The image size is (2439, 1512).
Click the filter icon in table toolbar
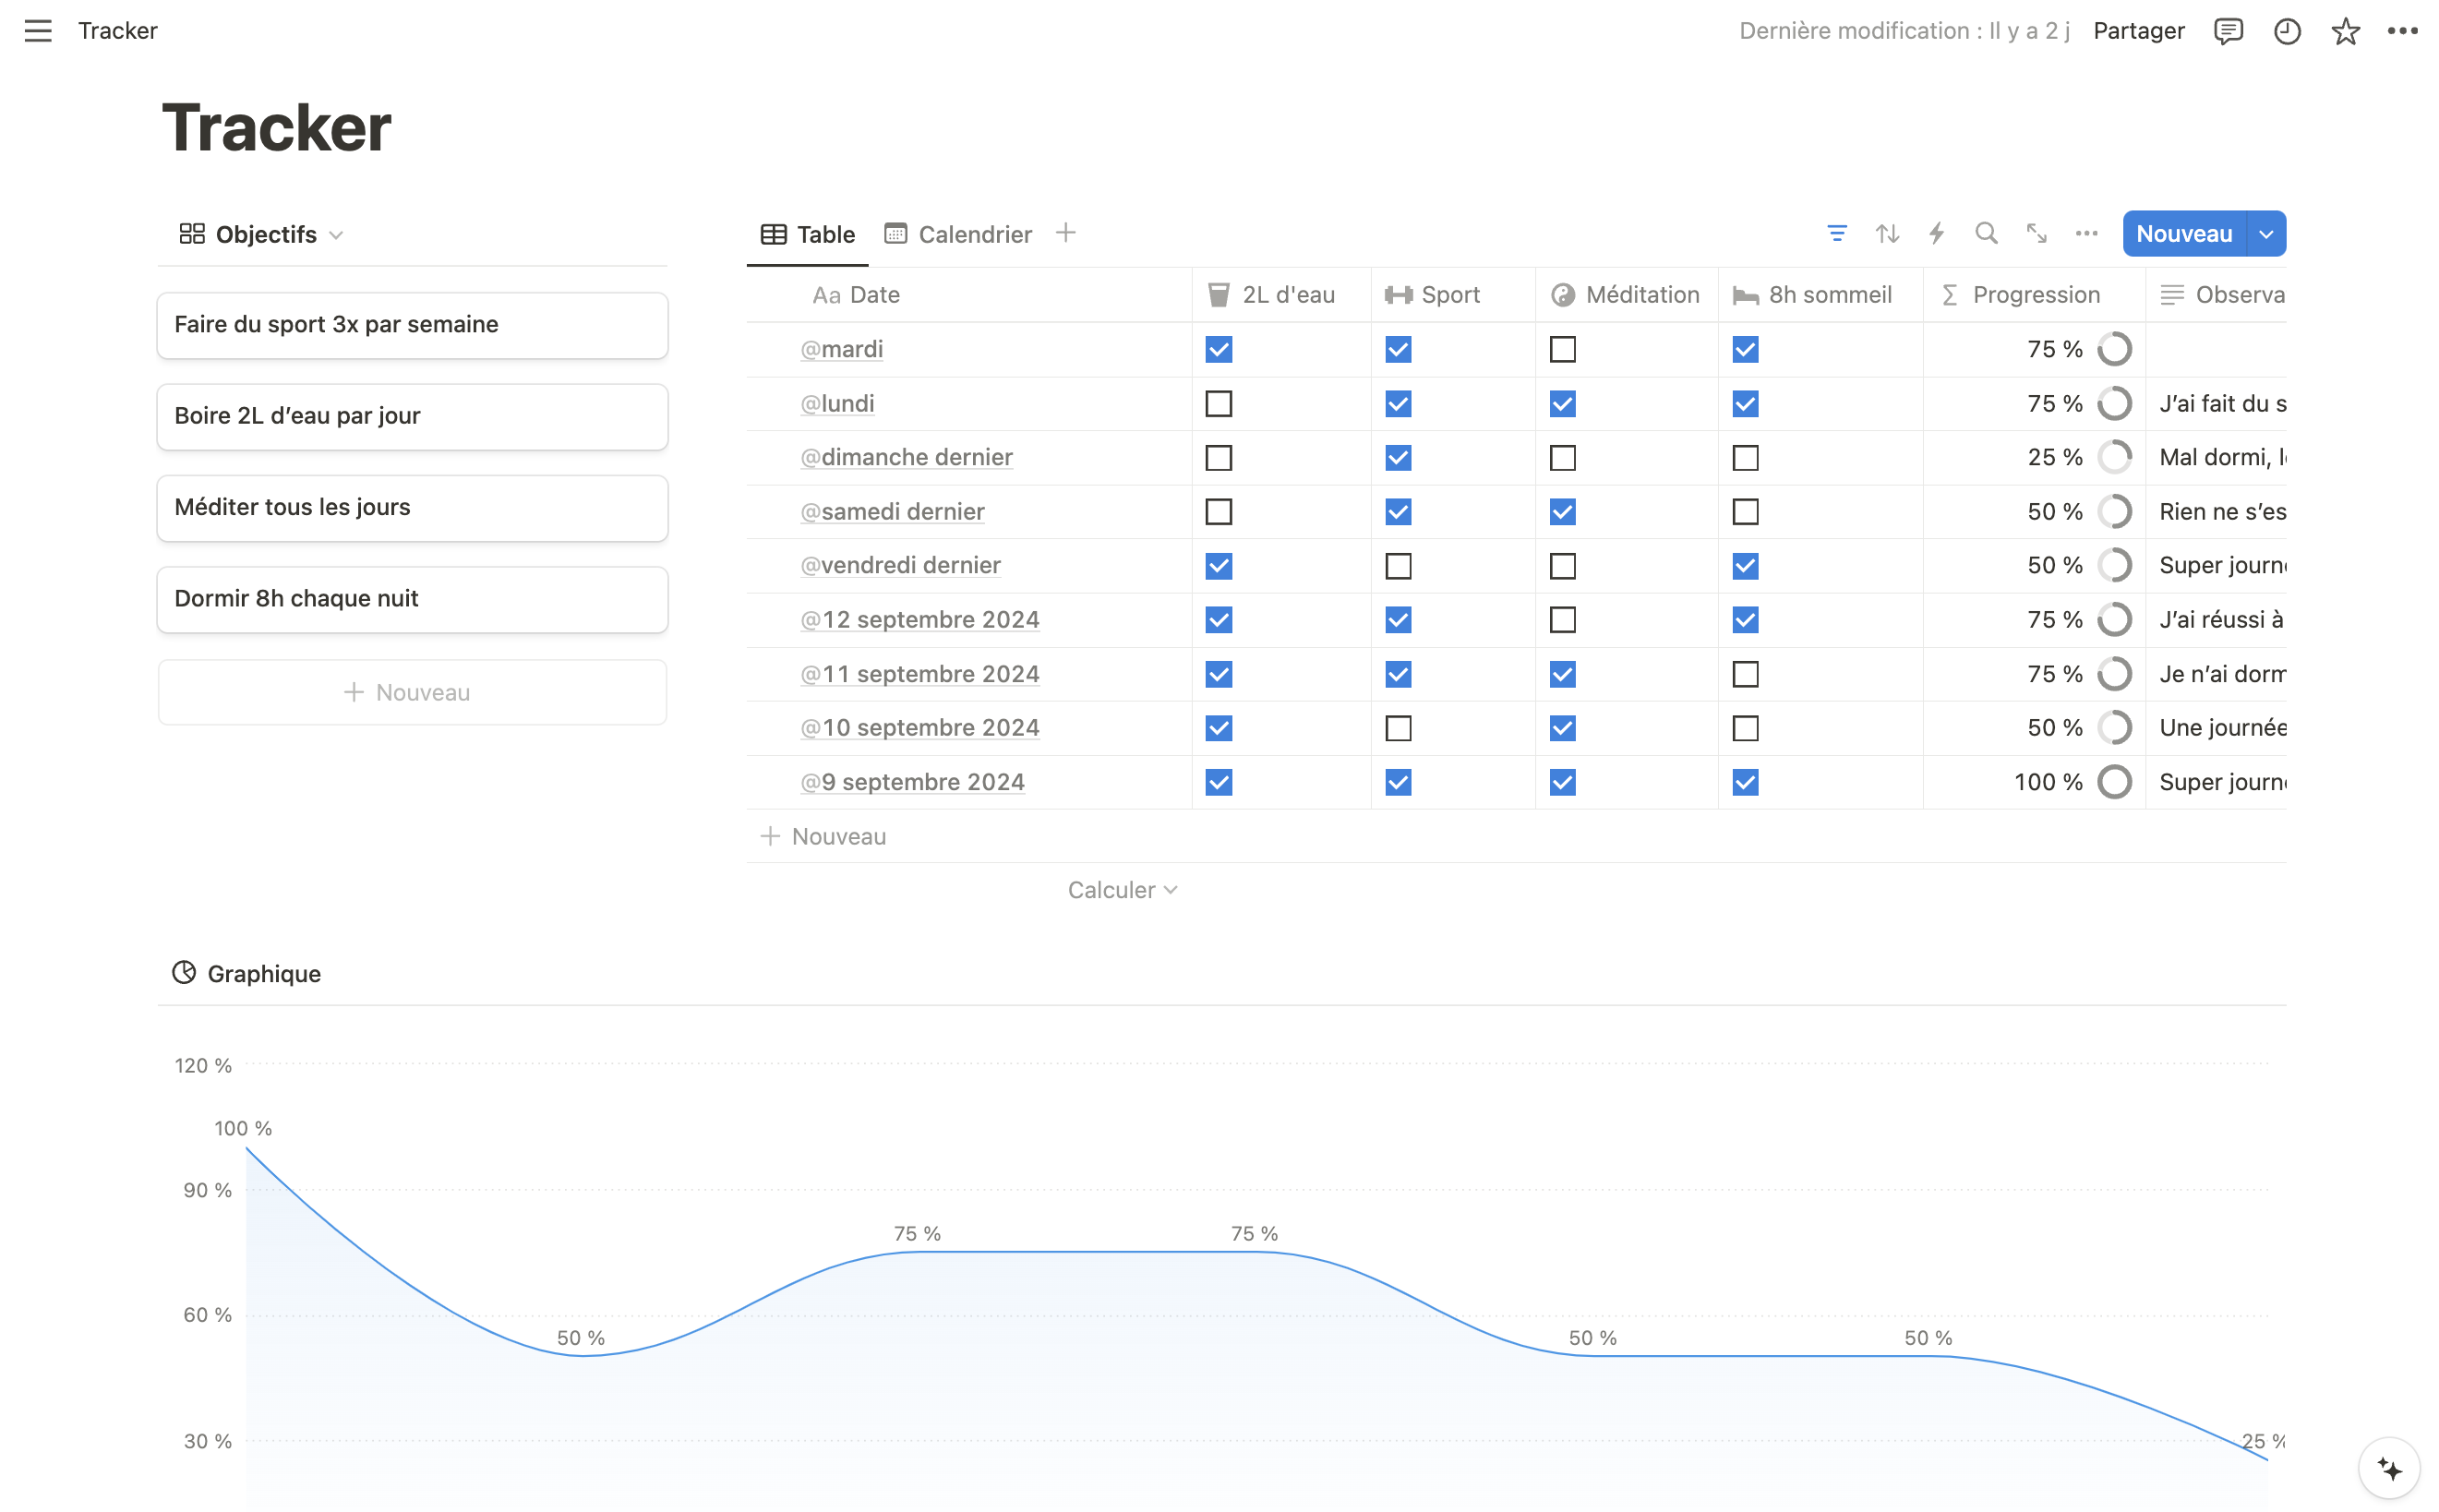[1836, 234]
